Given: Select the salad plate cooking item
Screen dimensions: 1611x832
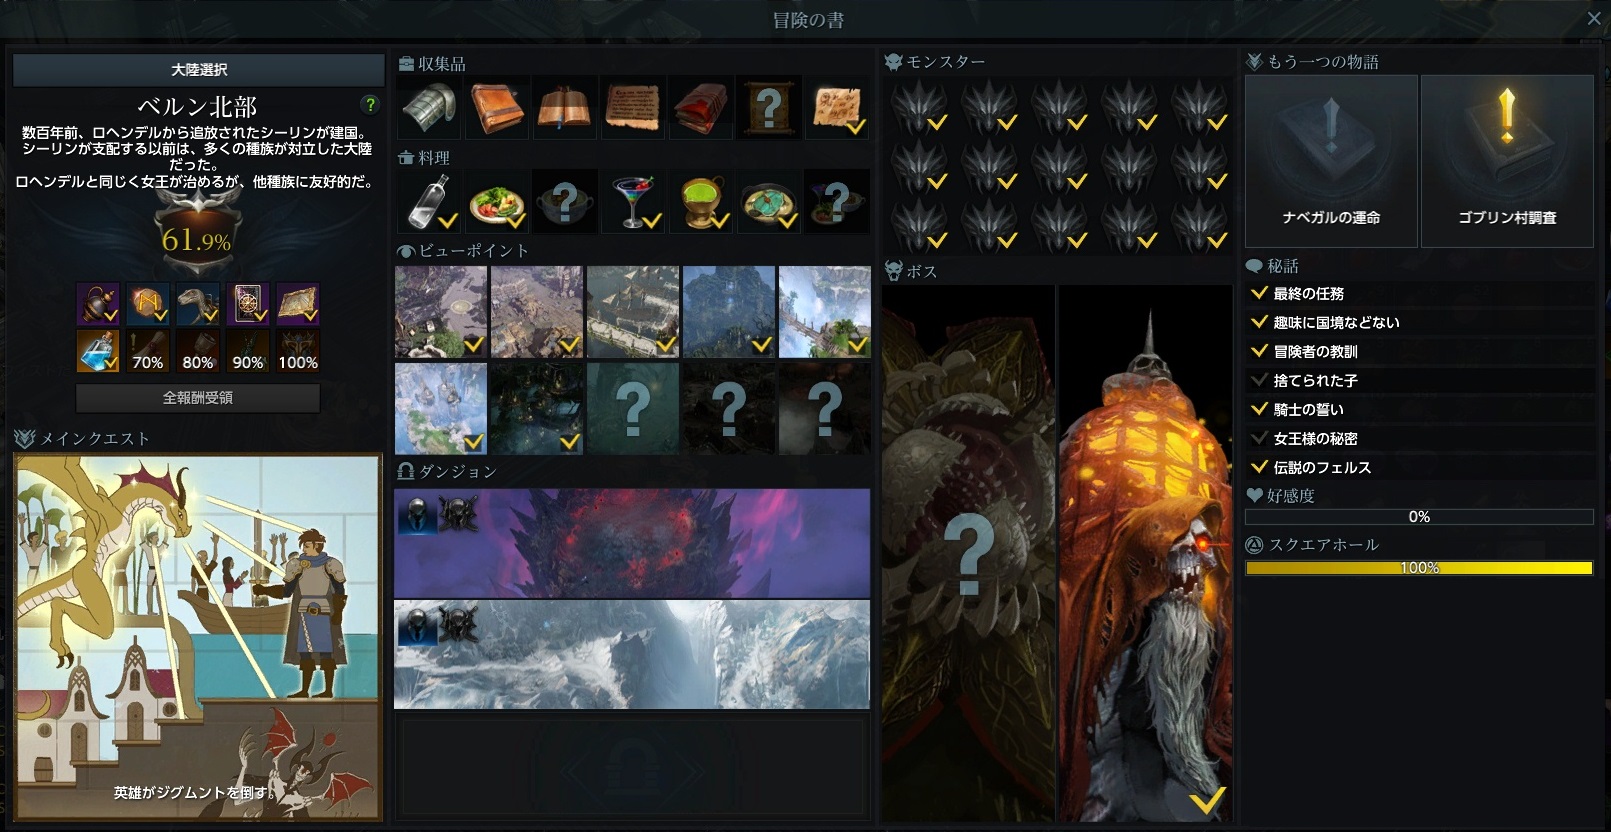Looking at the screenshot, I should point(497,202).
